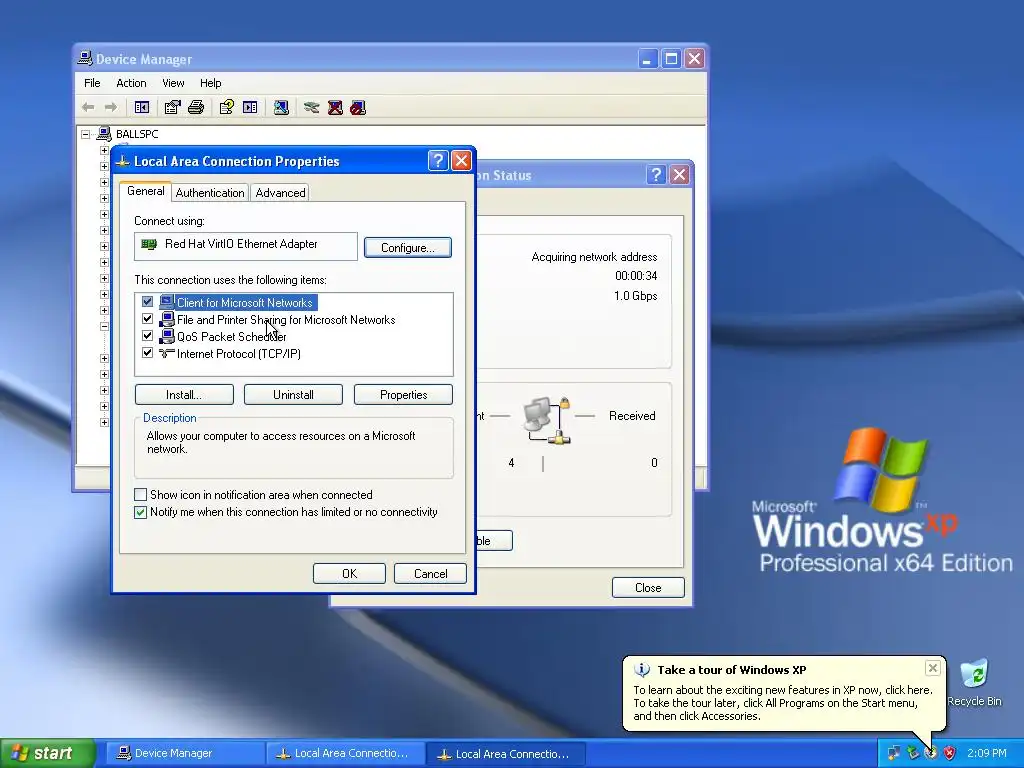Click the Scan for hardware changes icon
Viewport: 1024px width, 768px height.
(281, 107)
